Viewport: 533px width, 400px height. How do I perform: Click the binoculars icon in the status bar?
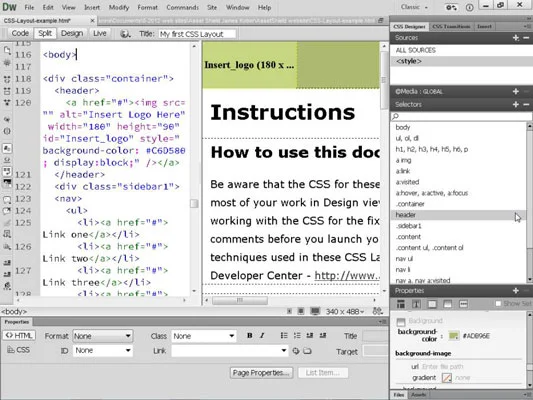pyautogui.click(x=378, y=311)
